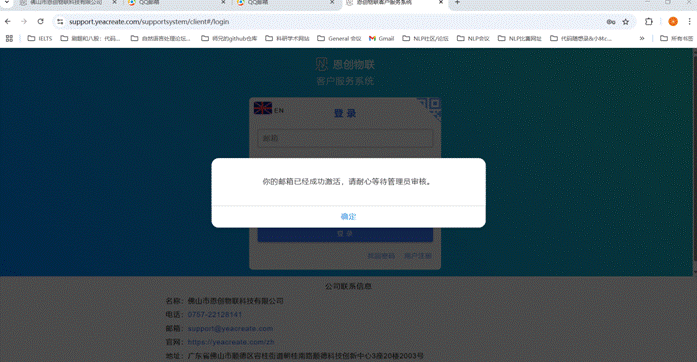Click the 邮箱 email input field
The height and width of the screenshot is (362, 697).
tap(345, 138)
